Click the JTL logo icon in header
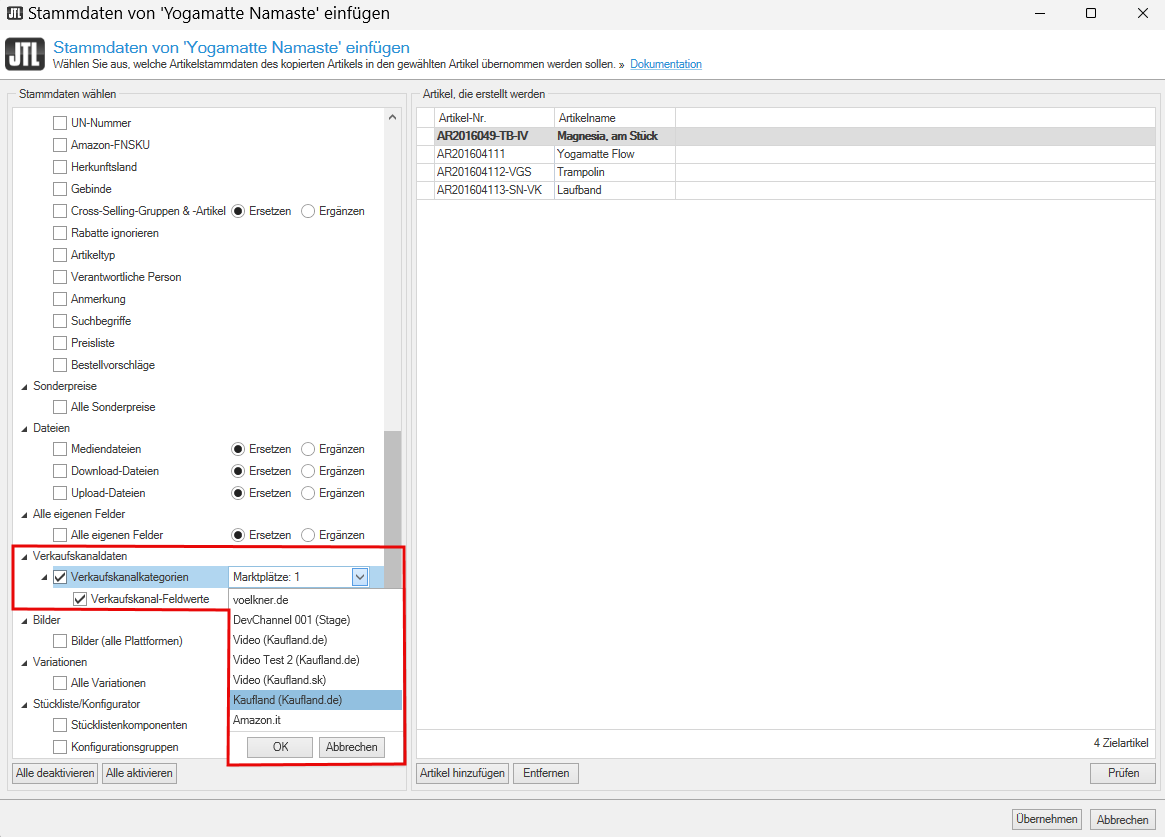Screen dimensions: 1165x837 25,54
